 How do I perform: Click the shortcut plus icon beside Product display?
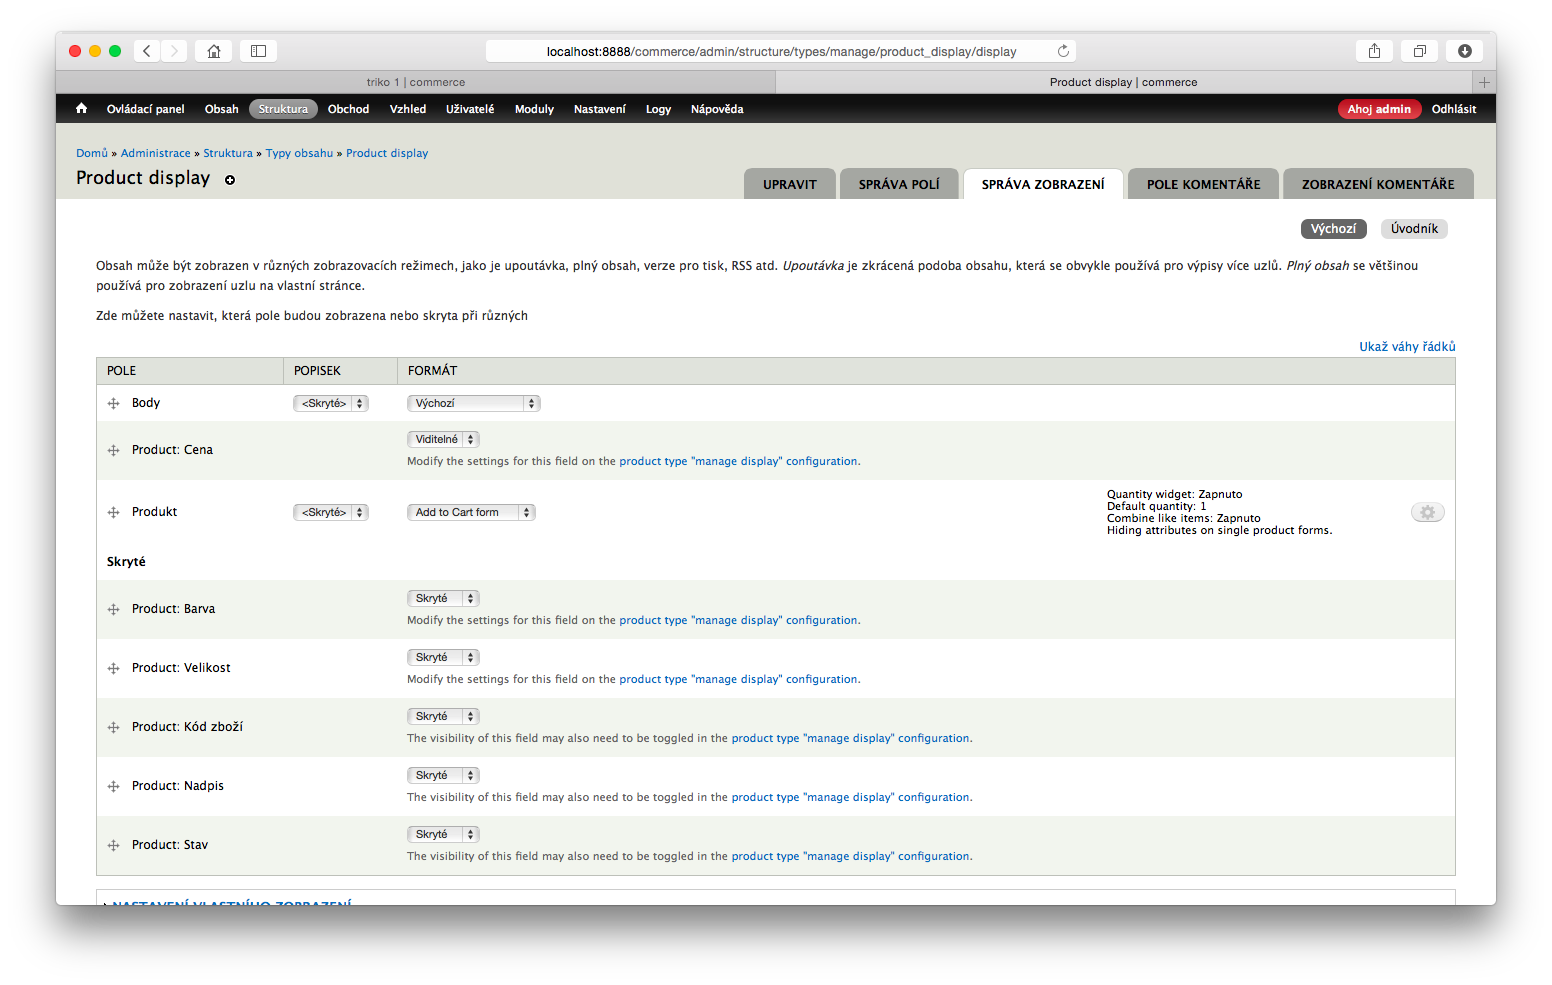230,180
